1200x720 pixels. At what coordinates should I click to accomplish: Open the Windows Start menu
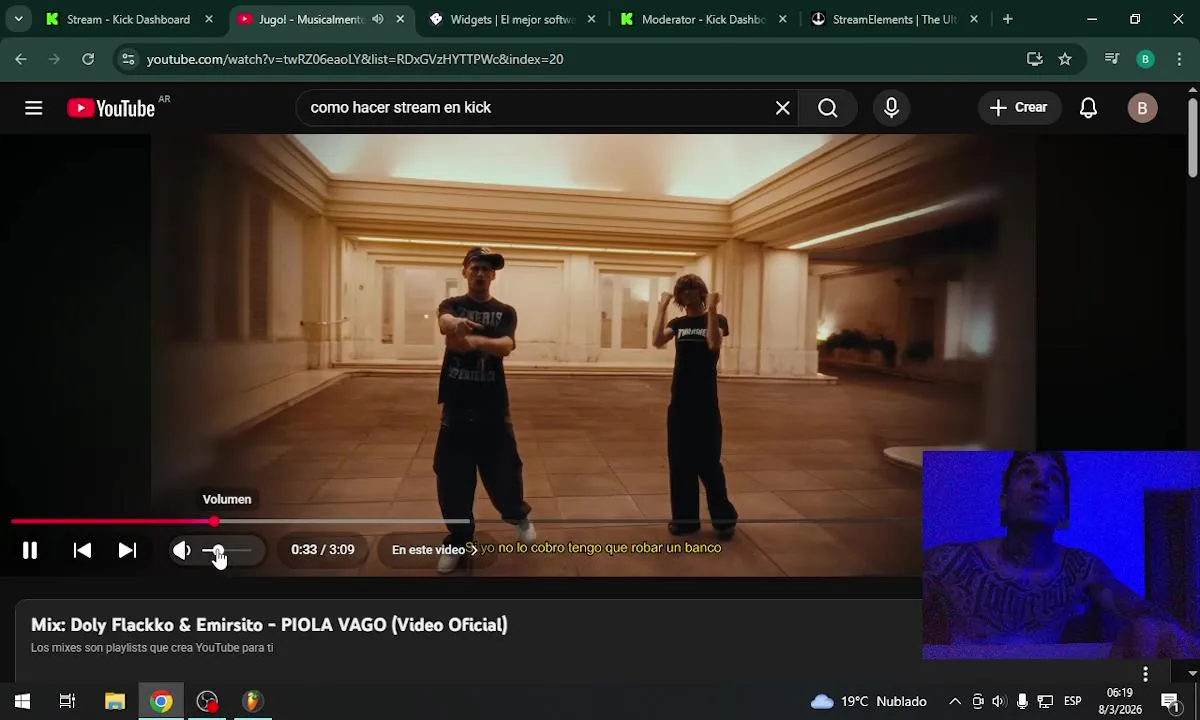pos(22,701)
